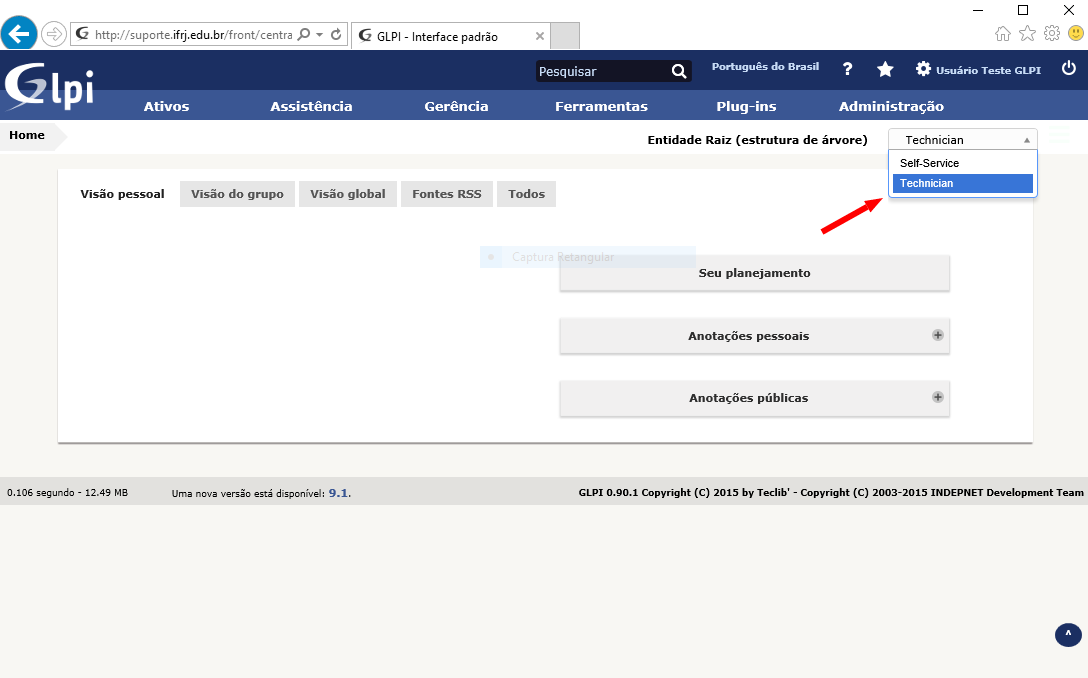Screen dimensions: 1088x678
Task: Open settings gear icon in GLPI header
Action: [x=923, y=69]
